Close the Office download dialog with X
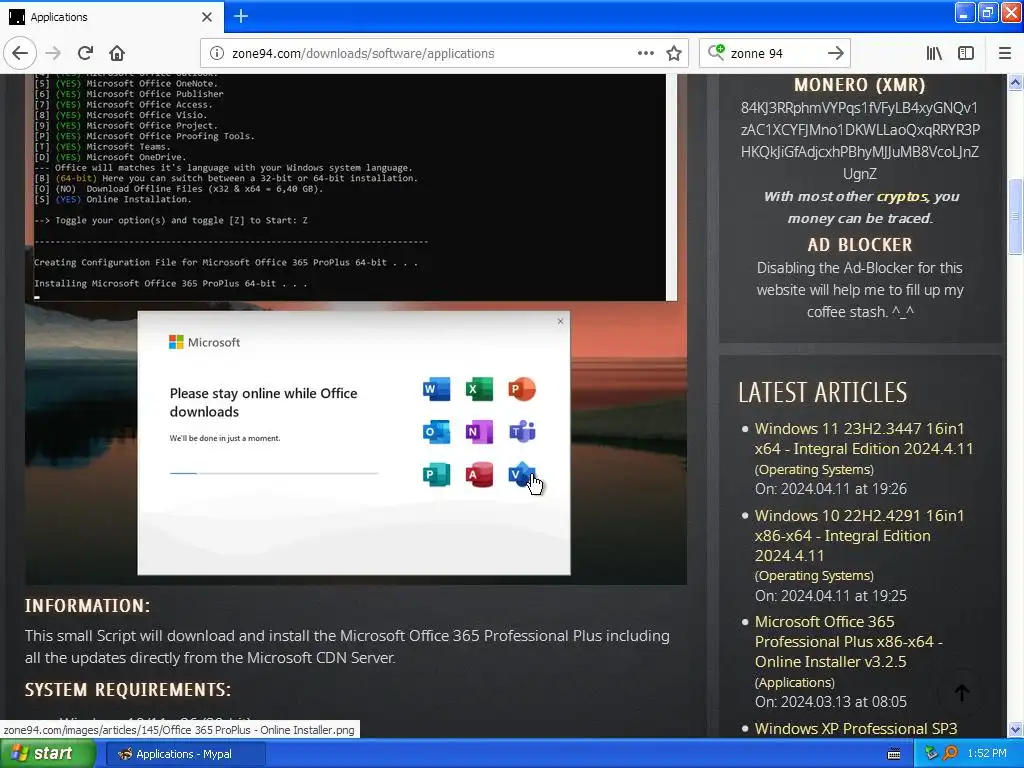1024x768 pixels. 560,321
